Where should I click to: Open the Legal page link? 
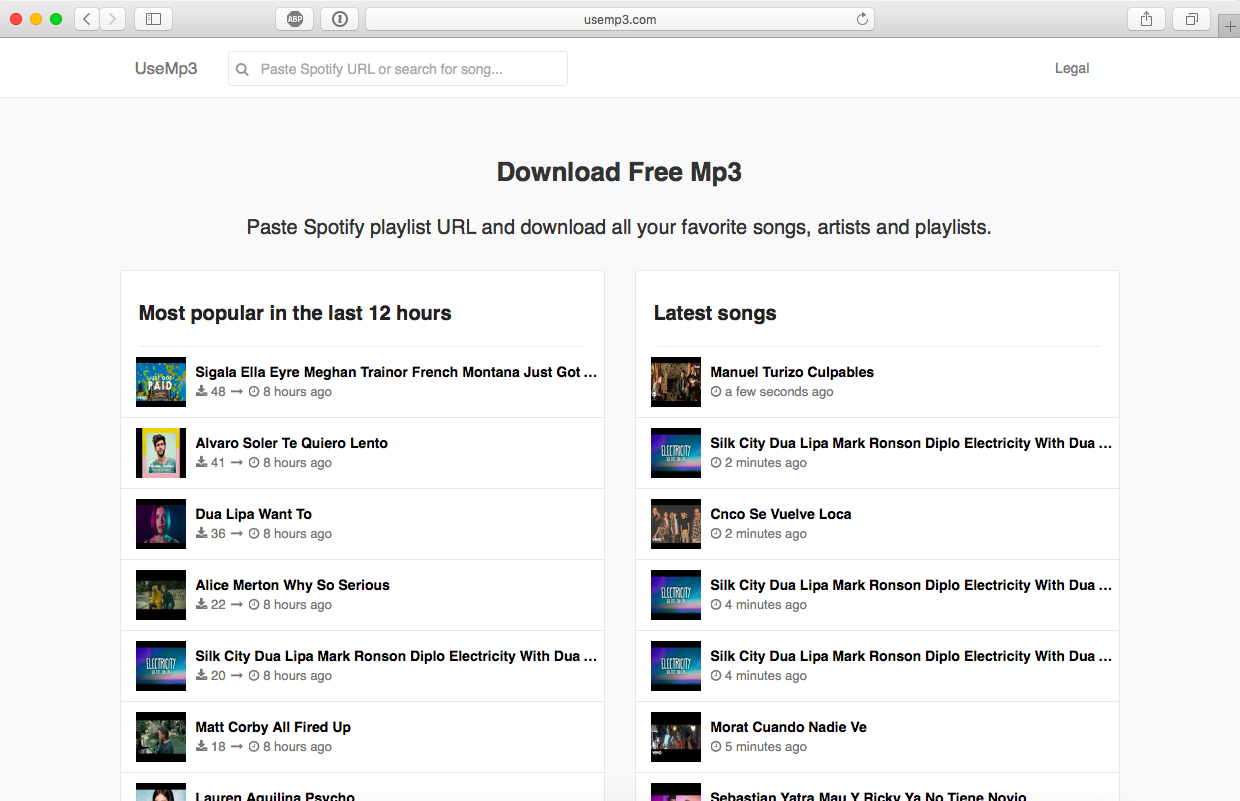(1071, 68)
